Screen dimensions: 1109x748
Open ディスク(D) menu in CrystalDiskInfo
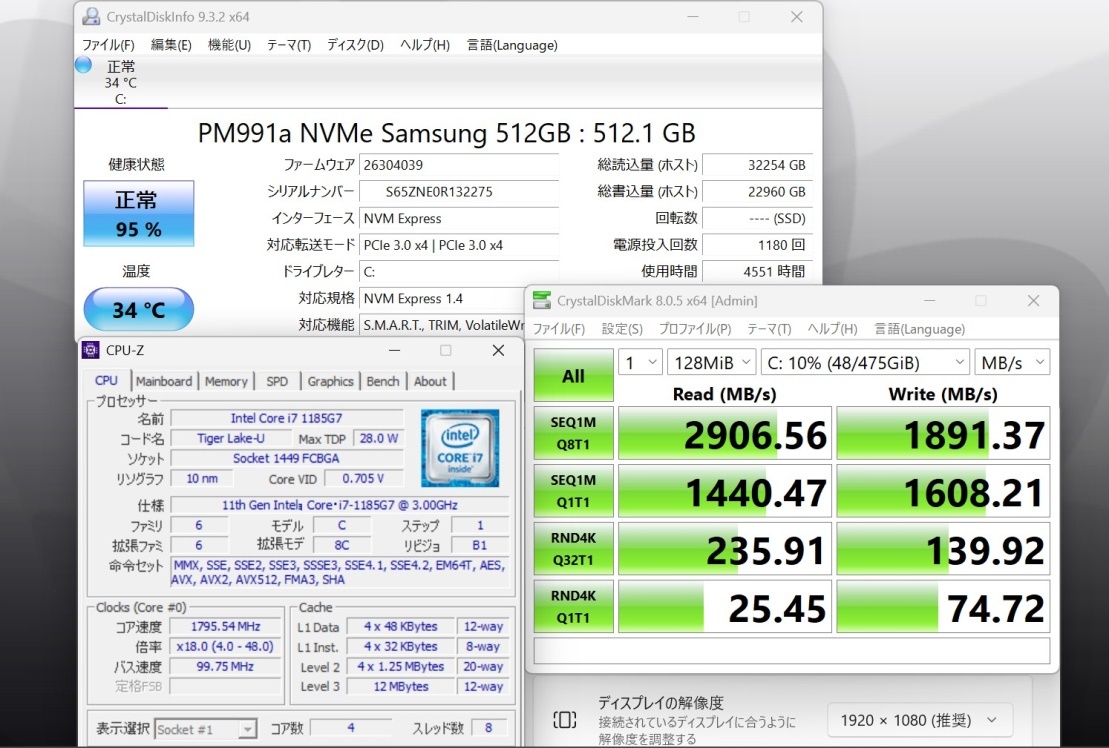(355, 45)
